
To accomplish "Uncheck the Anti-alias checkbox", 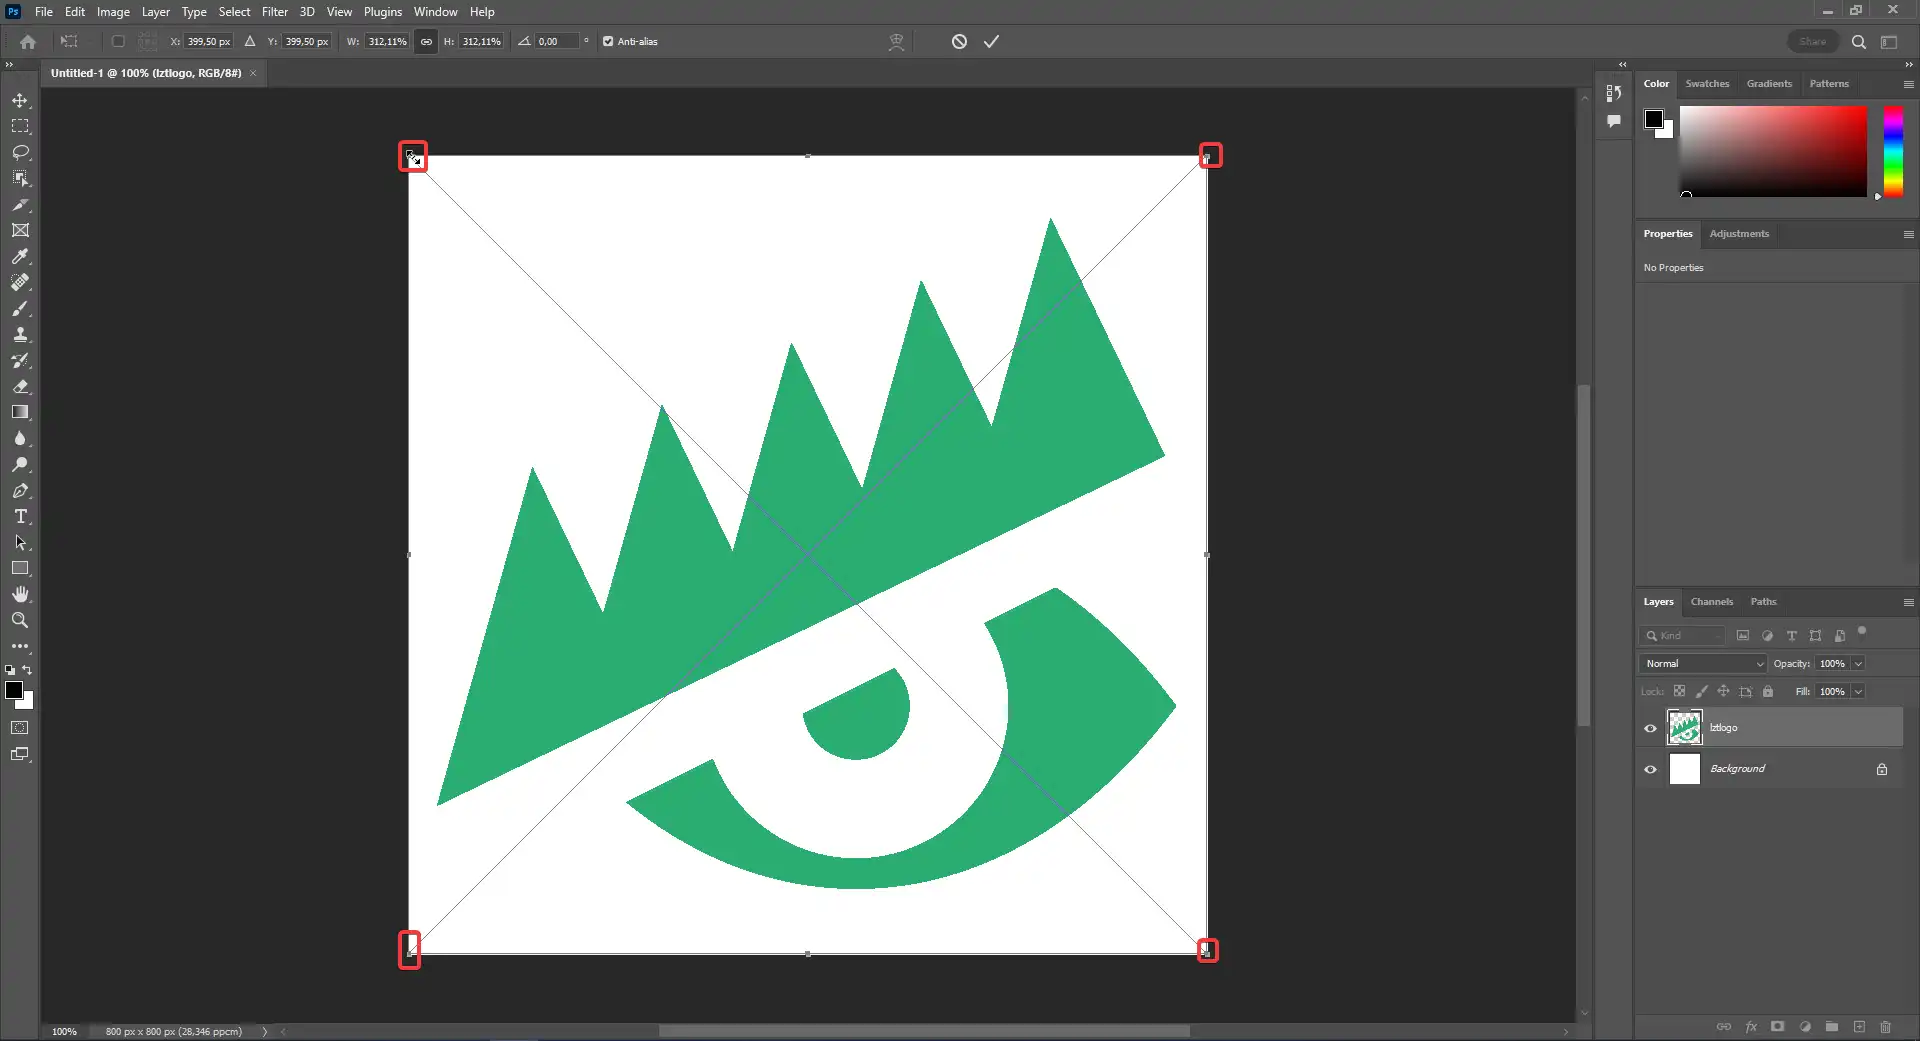I will pyautogui.click(x=608, y=42).
